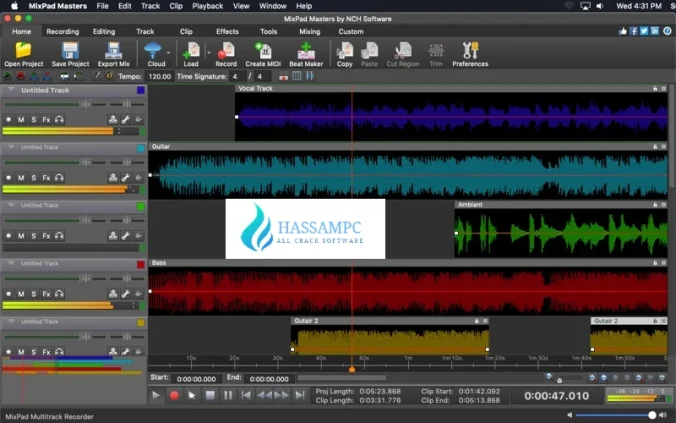Solo the Bass track

[x=34, y=294]
